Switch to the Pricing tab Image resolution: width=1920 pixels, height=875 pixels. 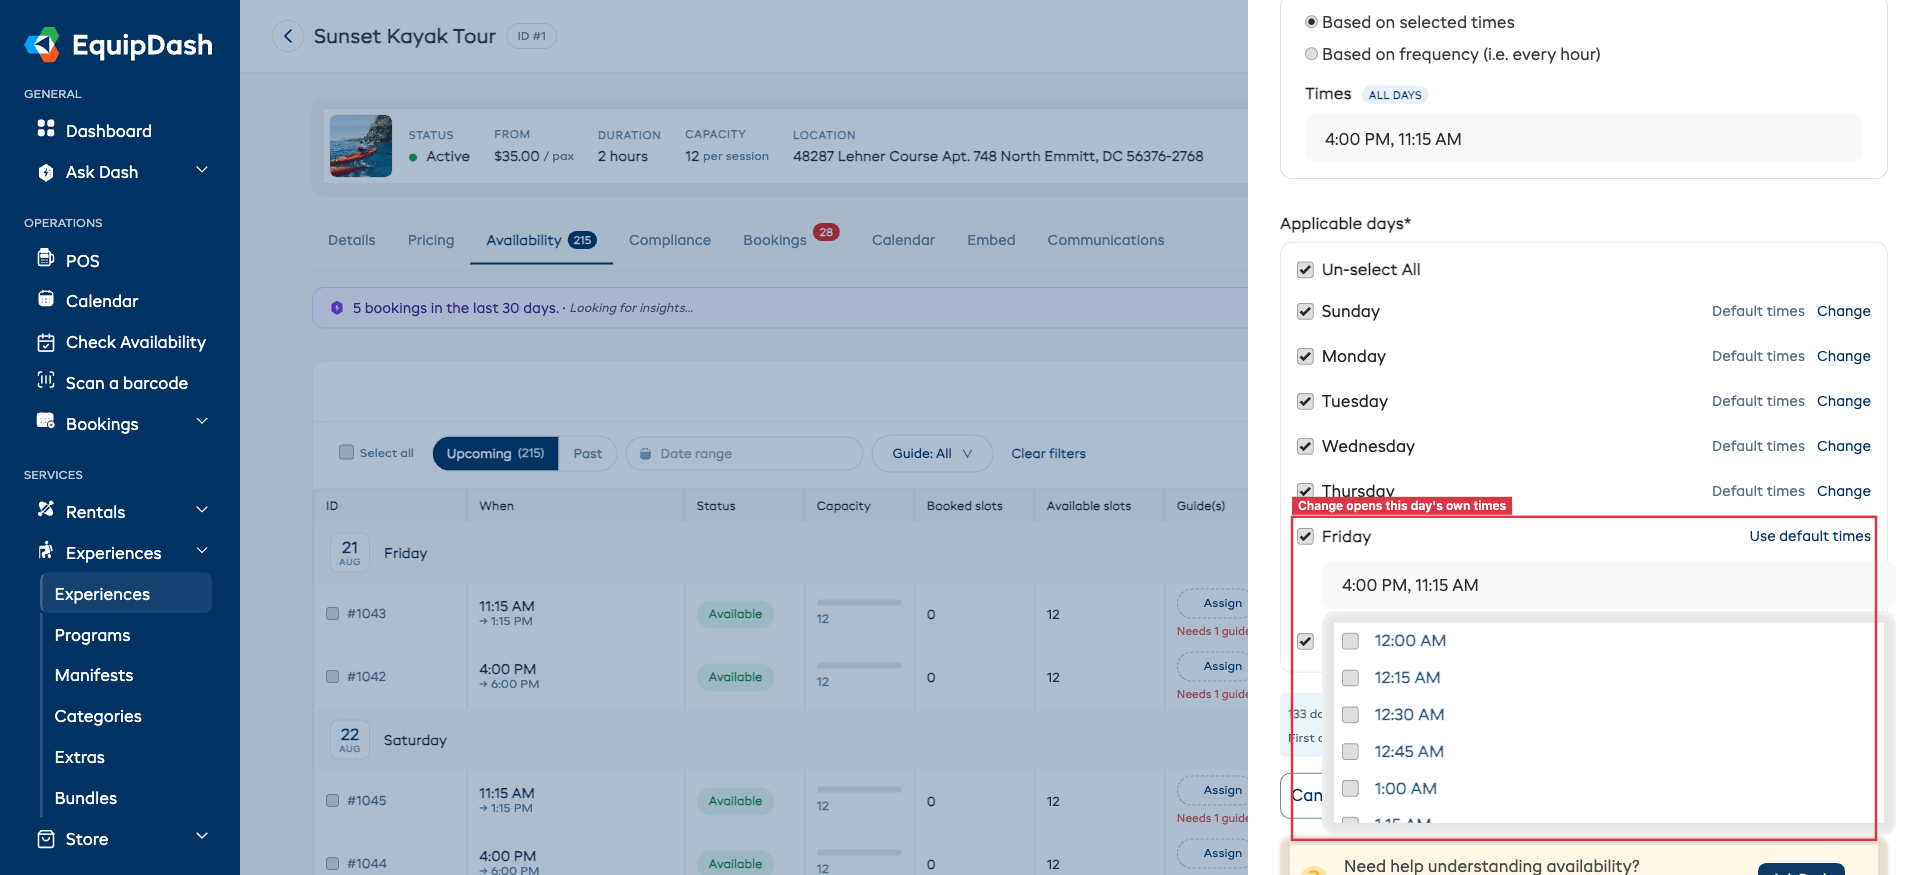click(431, 240)
